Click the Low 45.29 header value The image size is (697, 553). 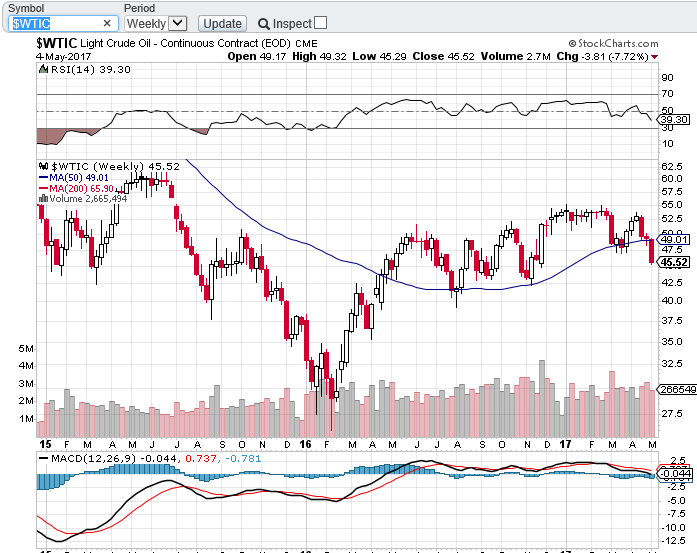tap(379, 56)
